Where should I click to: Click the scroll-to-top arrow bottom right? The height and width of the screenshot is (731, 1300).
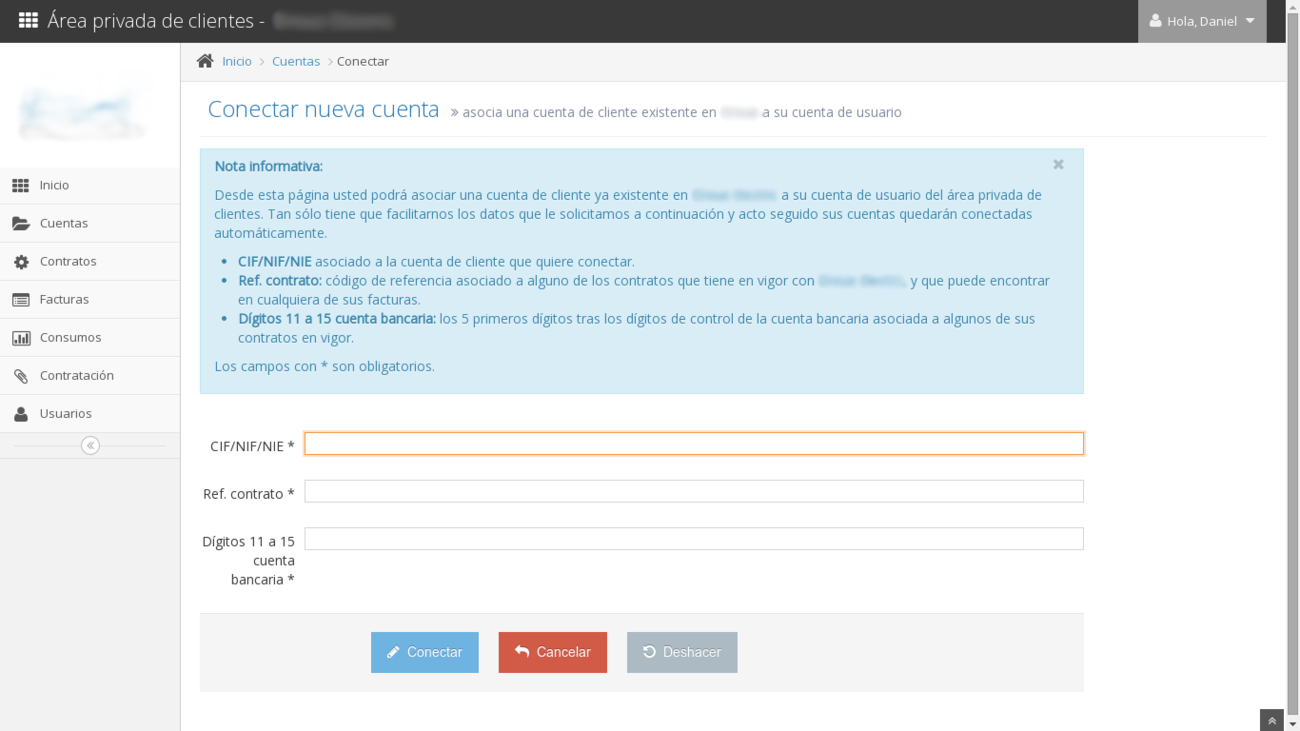[x=1271, y=720]
